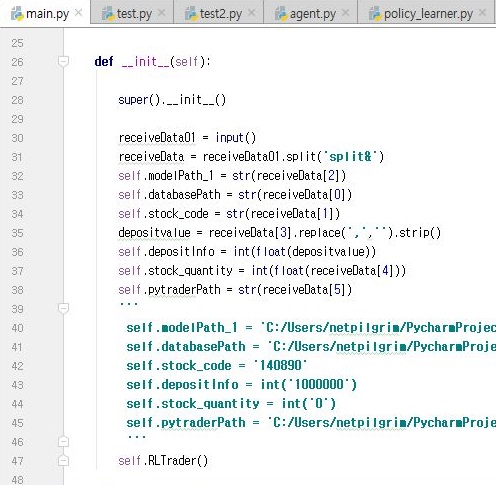Click line number 30 in the gutter
Image resolution: width=496 pixels, height=485 pixels.
17,138
